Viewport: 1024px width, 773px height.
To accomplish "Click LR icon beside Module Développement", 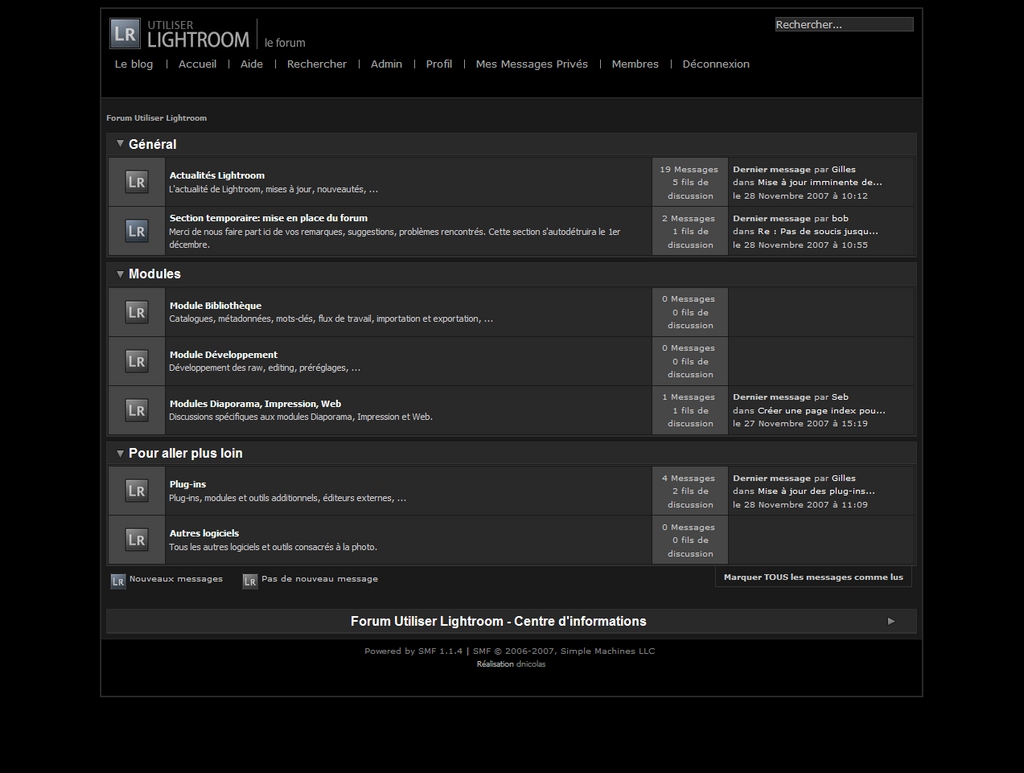I will point(136,361).
